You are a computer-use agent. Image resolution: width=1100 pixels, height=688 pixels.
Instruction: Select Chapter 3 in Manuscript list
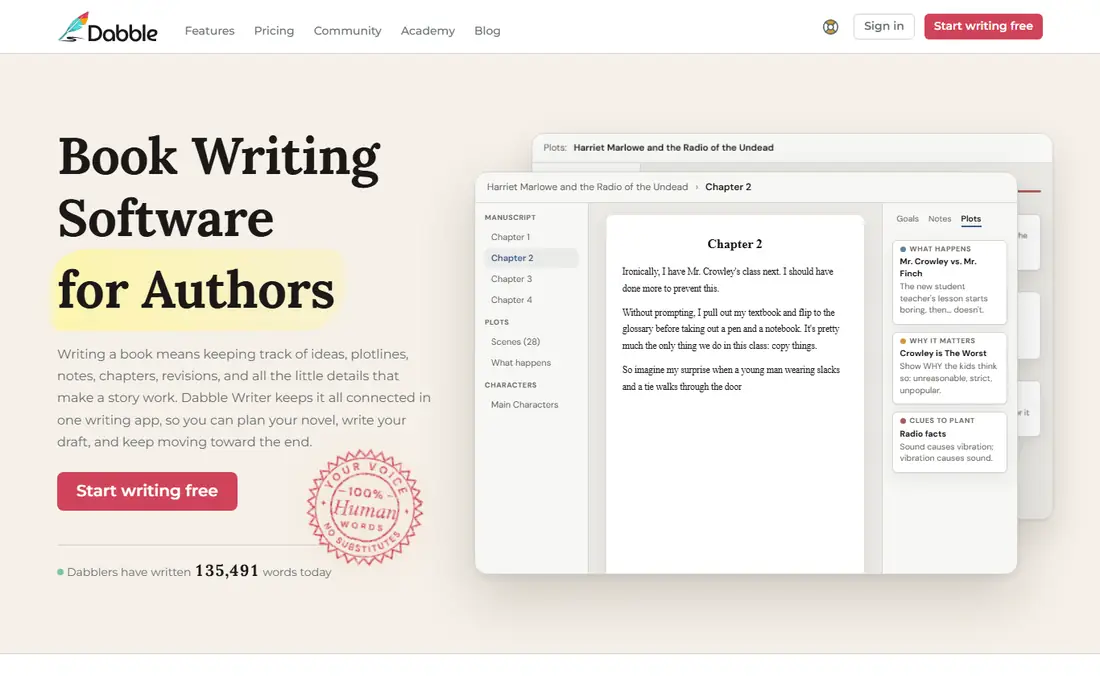pyautogui.click(x=511, y=279)
